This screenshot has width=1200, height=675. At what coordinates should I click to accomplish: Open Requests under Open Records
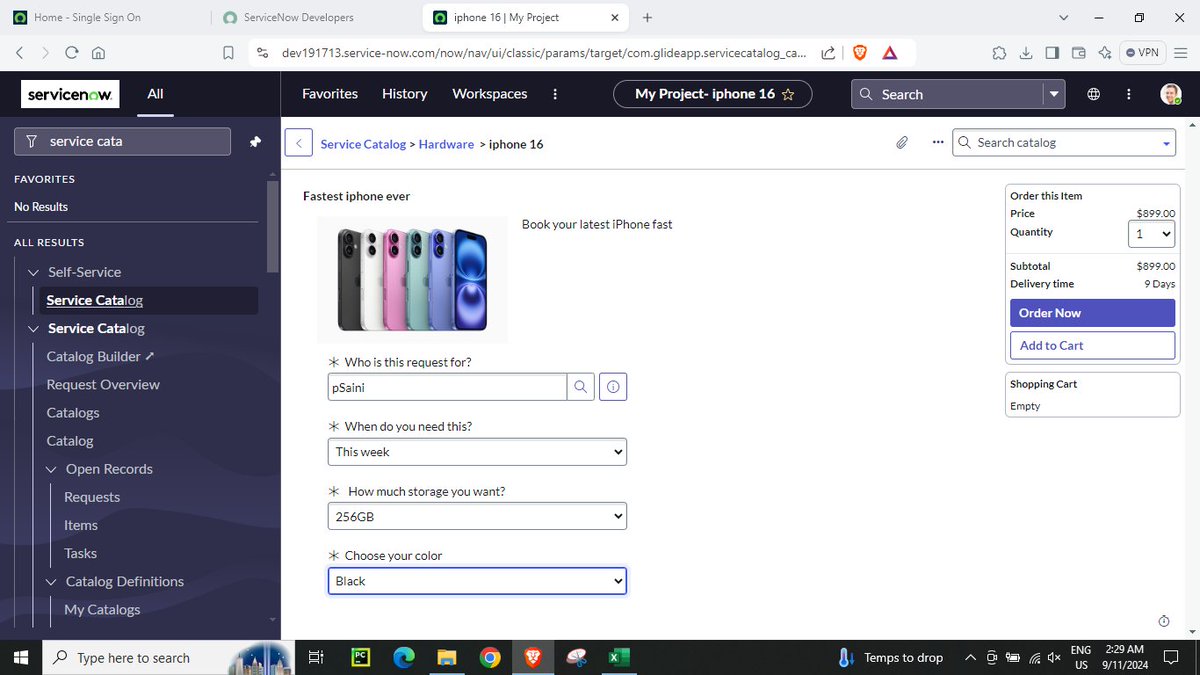[92, 497]
